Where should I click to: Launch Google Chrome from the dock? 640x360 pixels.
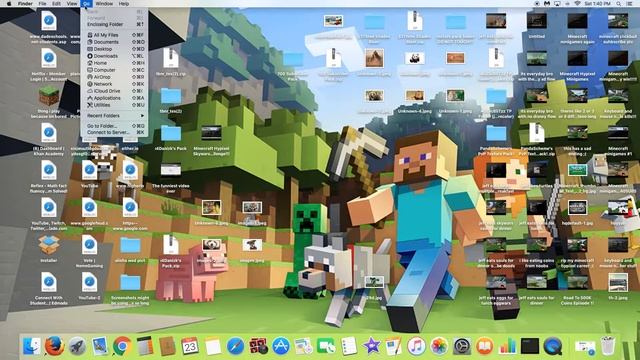click(x=122, y=346)
